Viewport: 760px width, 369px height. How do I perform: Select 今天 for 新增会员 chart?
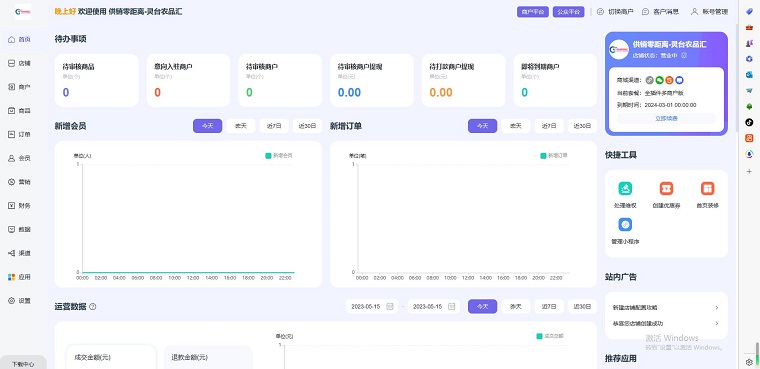coord(207,126)
